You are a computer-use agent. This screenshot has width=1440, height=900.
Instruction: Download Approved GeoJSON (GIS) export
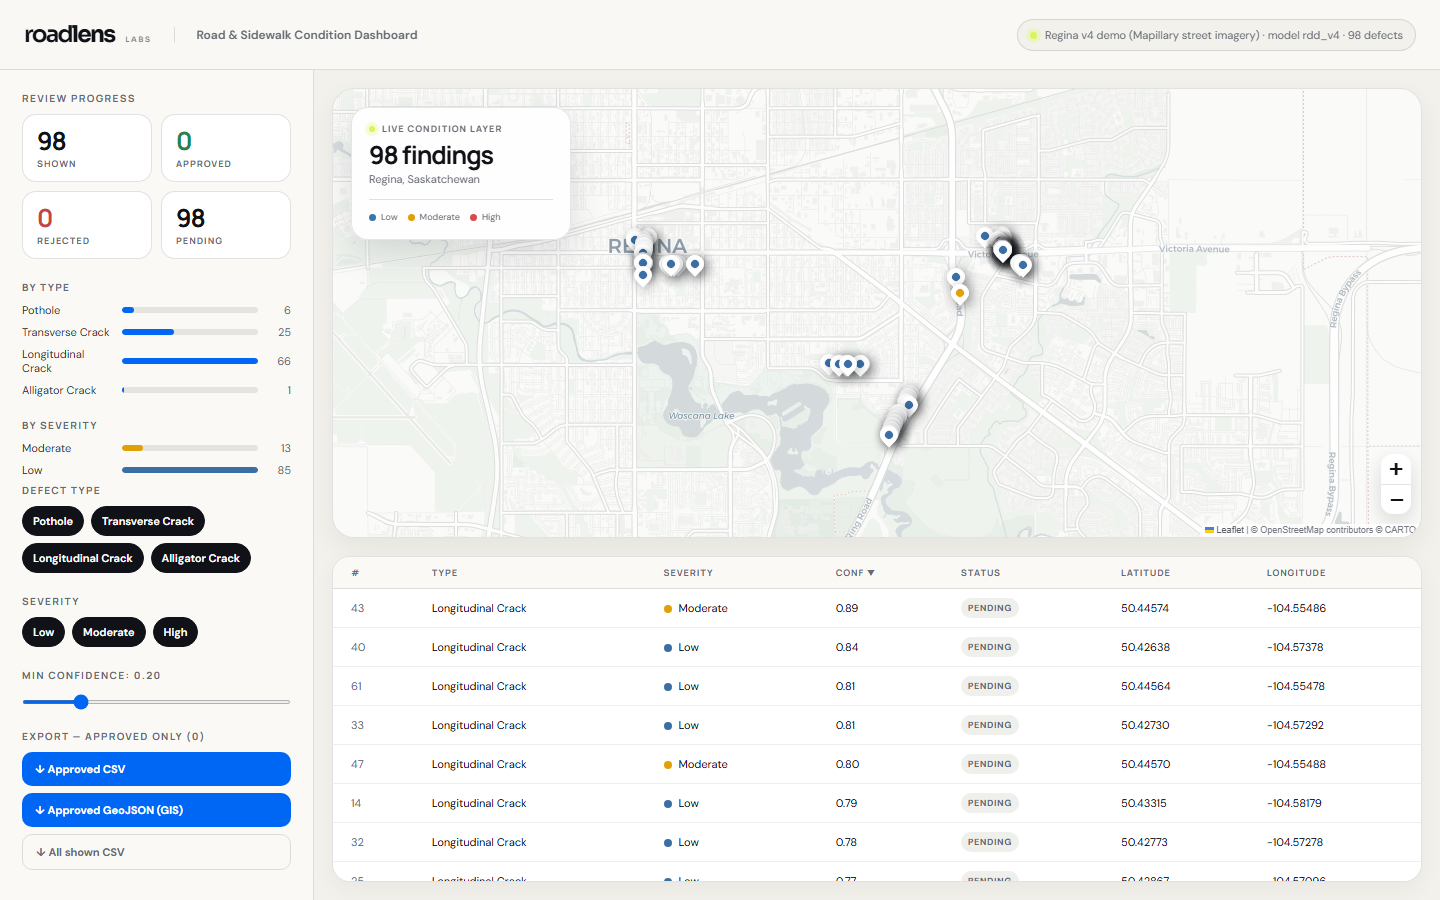(x=156, y=810)
